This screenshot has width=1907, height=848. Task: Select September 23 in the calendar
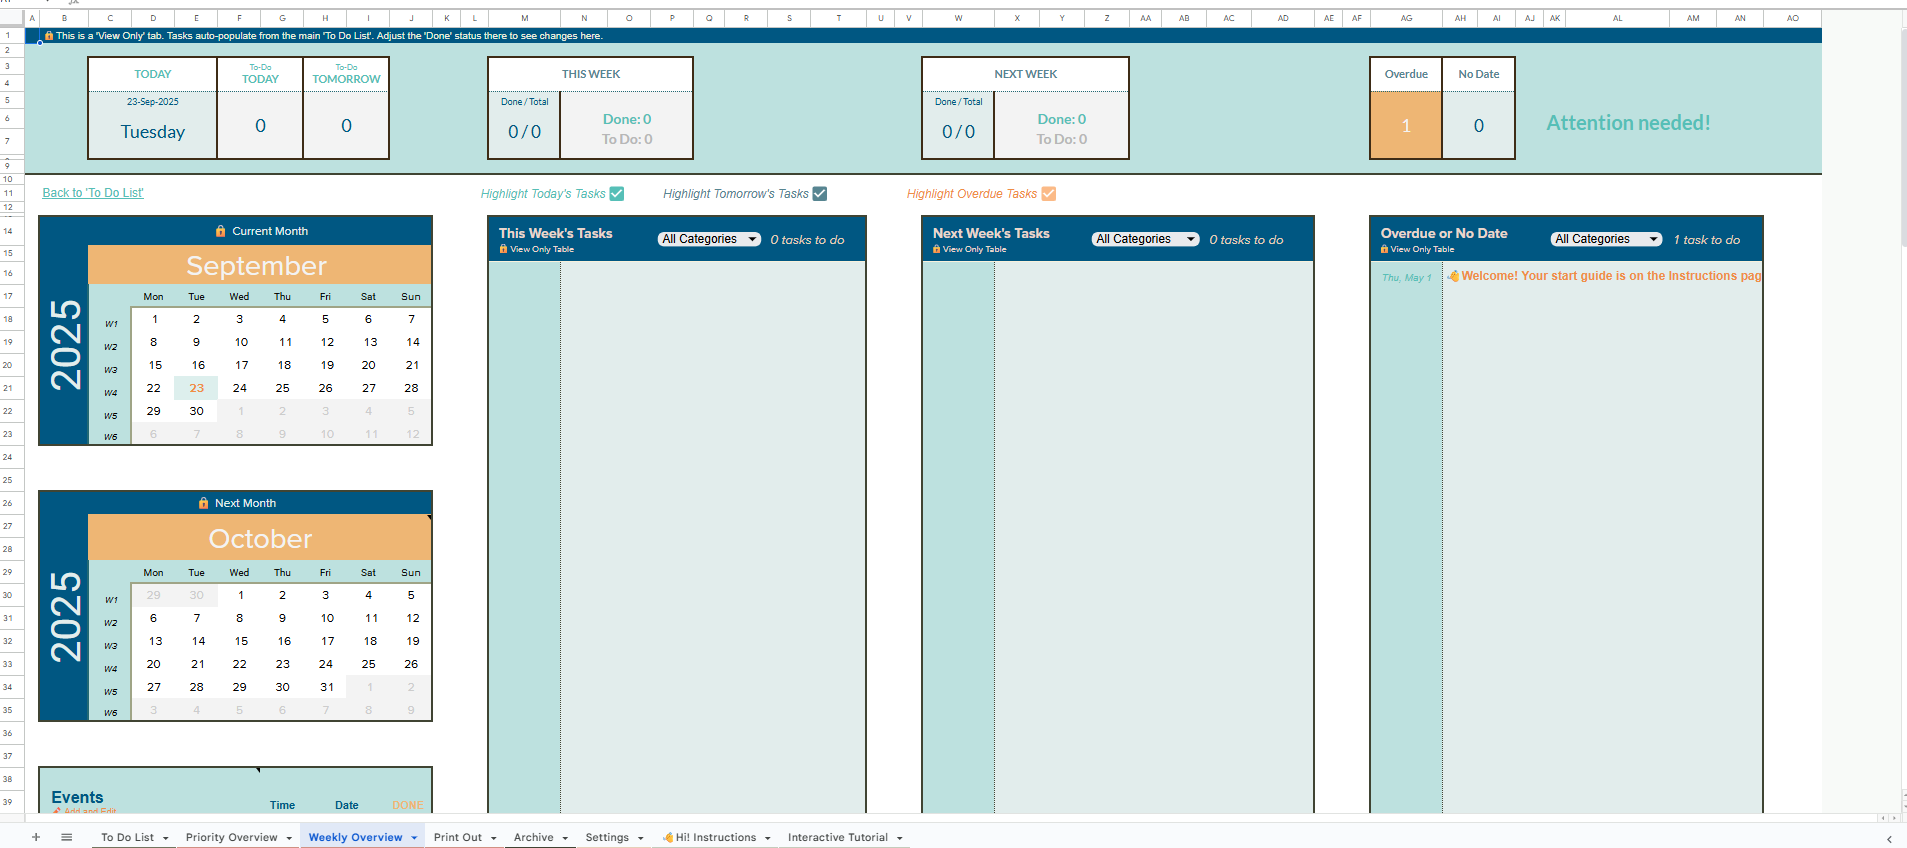point(197,388)
